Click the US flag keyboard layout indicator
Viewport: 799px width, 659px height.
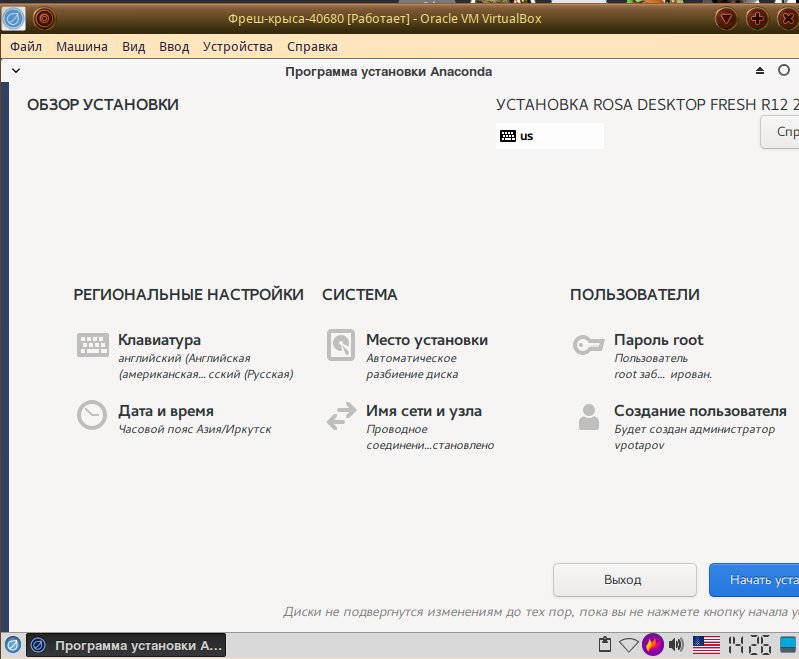706,645
